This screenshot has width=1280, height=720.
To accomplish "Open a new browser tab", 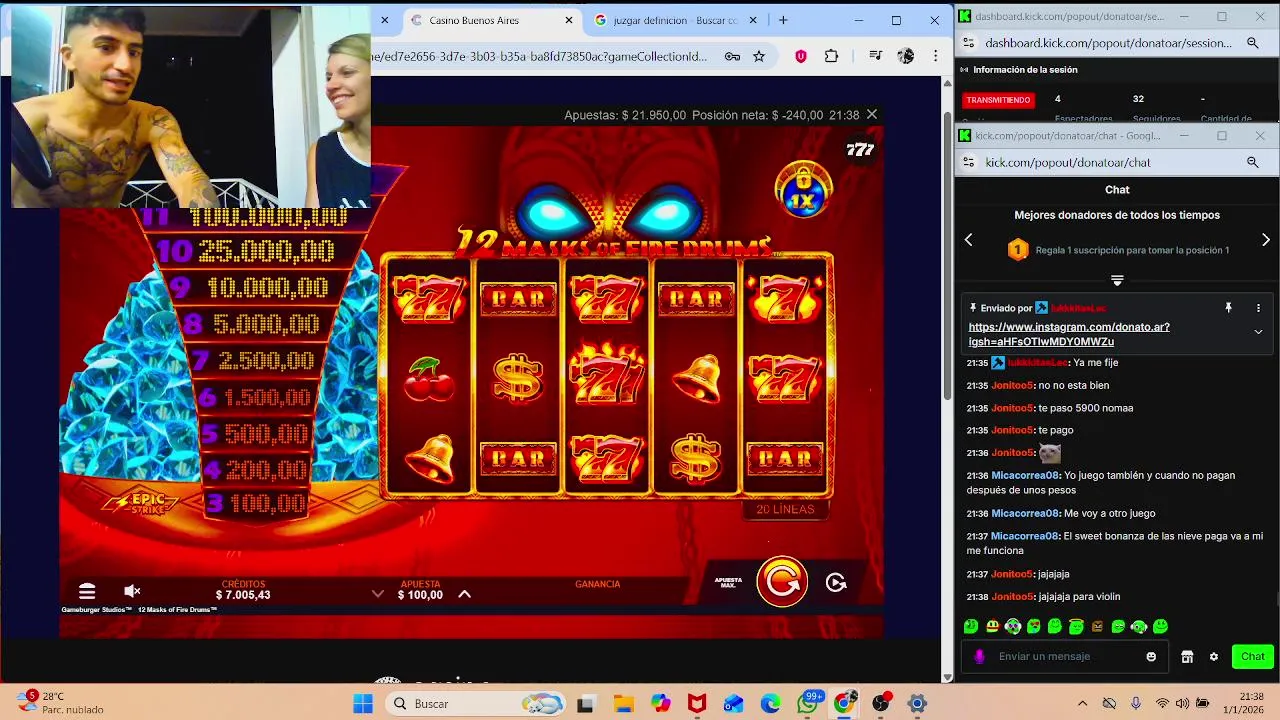I will click(x=783, y=20).
